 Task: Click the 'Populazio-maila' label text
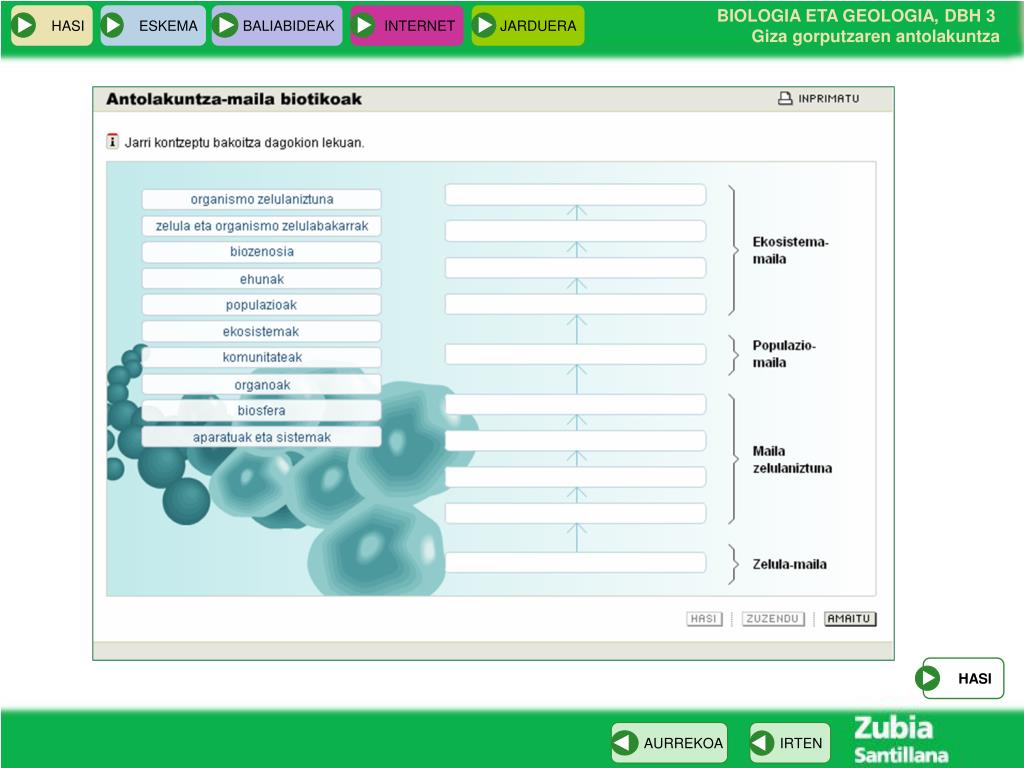(x=784, y=354)
